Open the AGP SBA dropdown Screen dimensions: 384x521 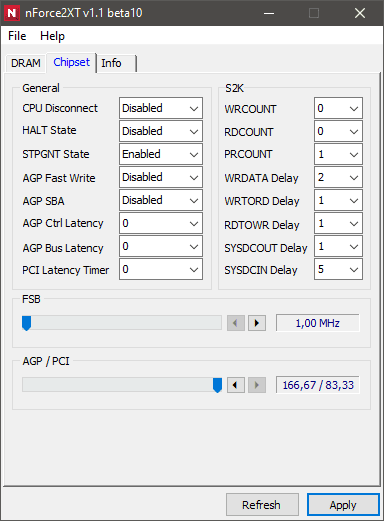coord(161,200)
